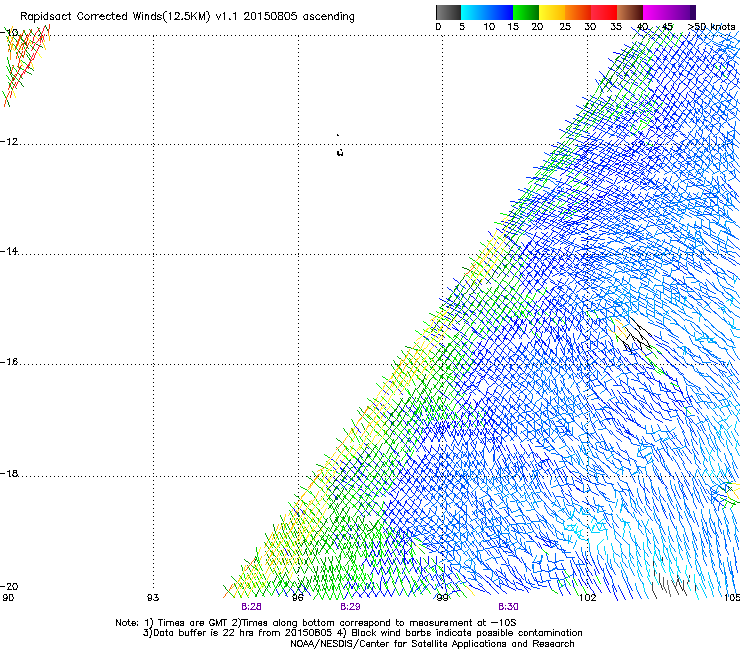The width and height of the screenshot is (740, 650).
Task: Click the -14 latitude axis label
Action: (x=9, y=252)
